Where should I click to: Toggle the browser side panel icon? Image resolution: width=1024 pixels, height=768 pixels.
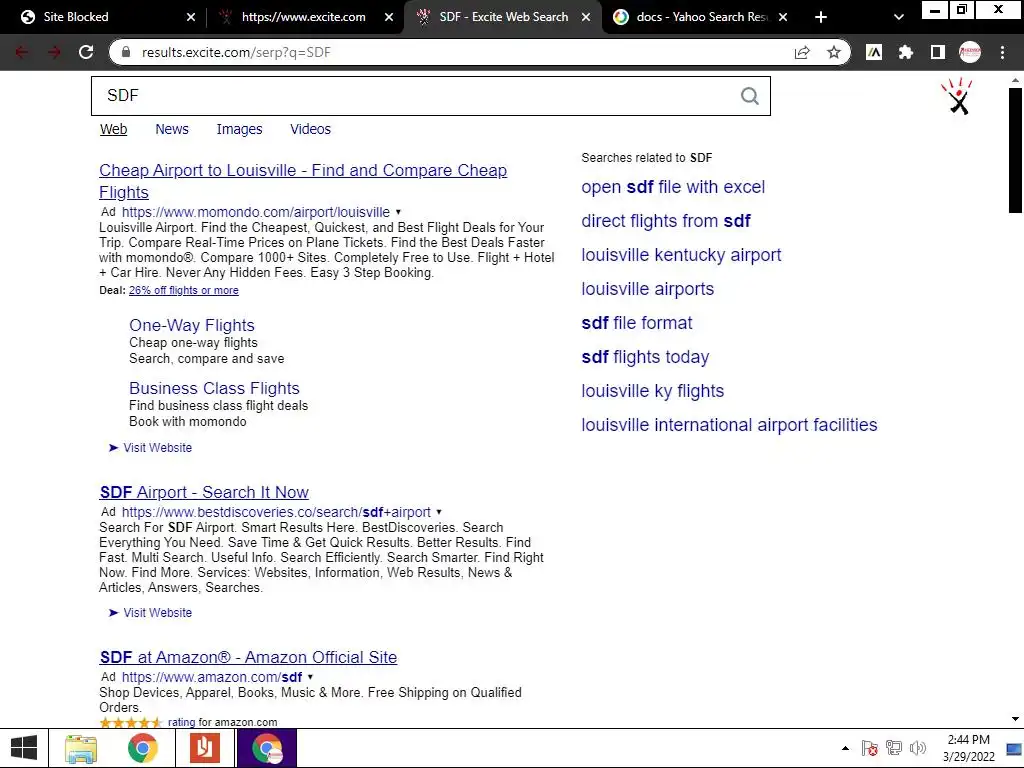point(938,52)
